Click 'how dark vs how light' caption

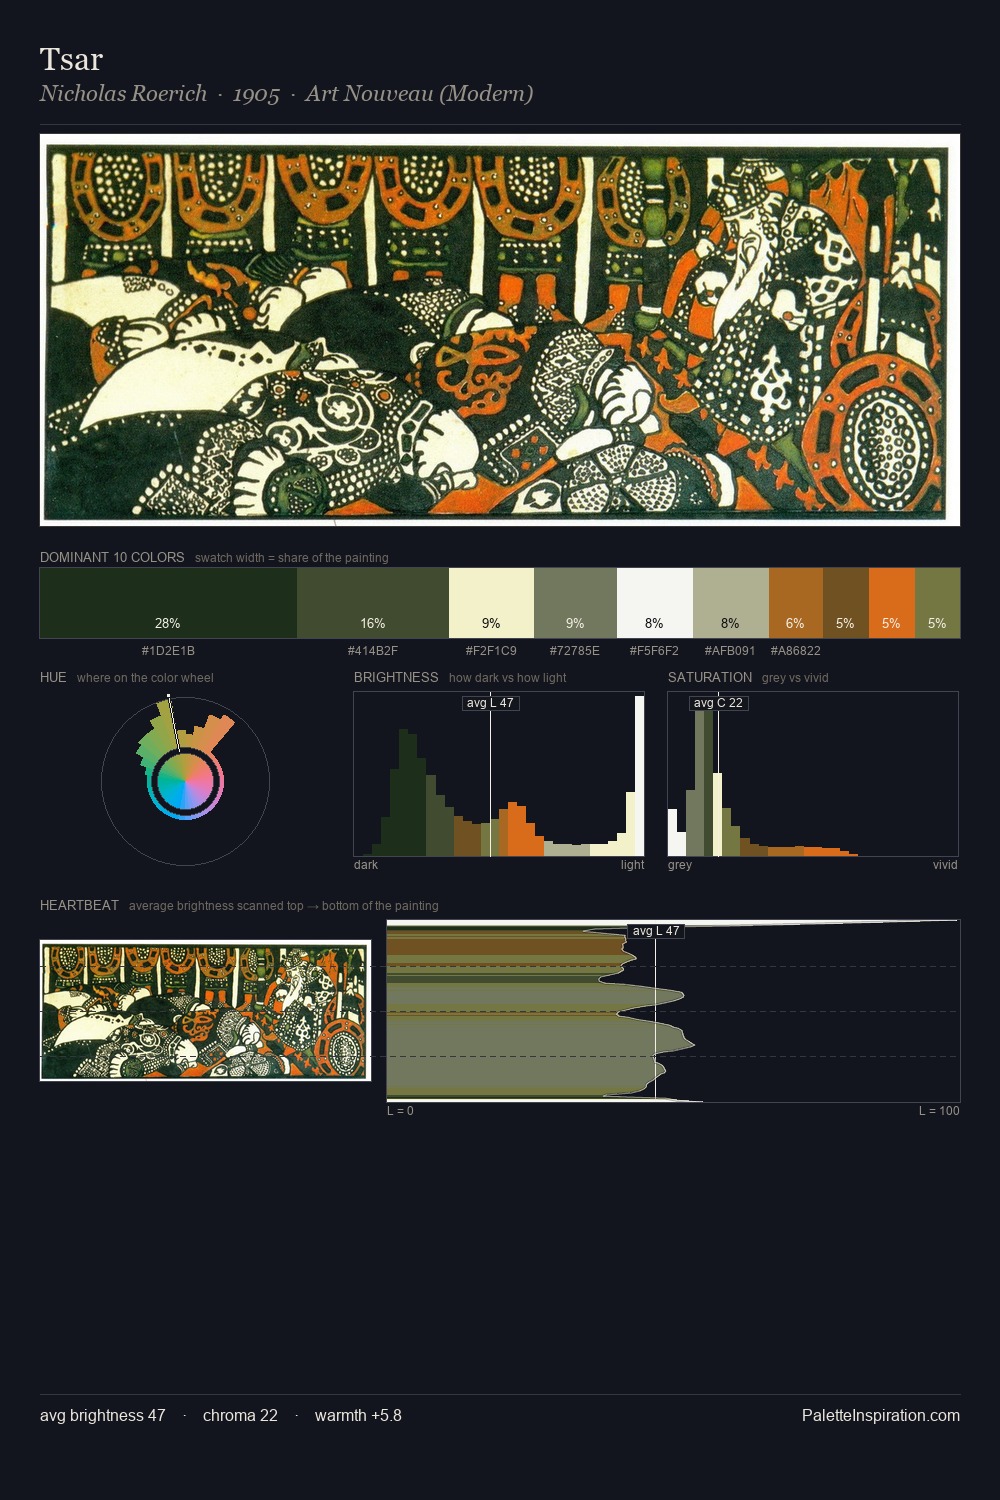click(x=508, y=678)
